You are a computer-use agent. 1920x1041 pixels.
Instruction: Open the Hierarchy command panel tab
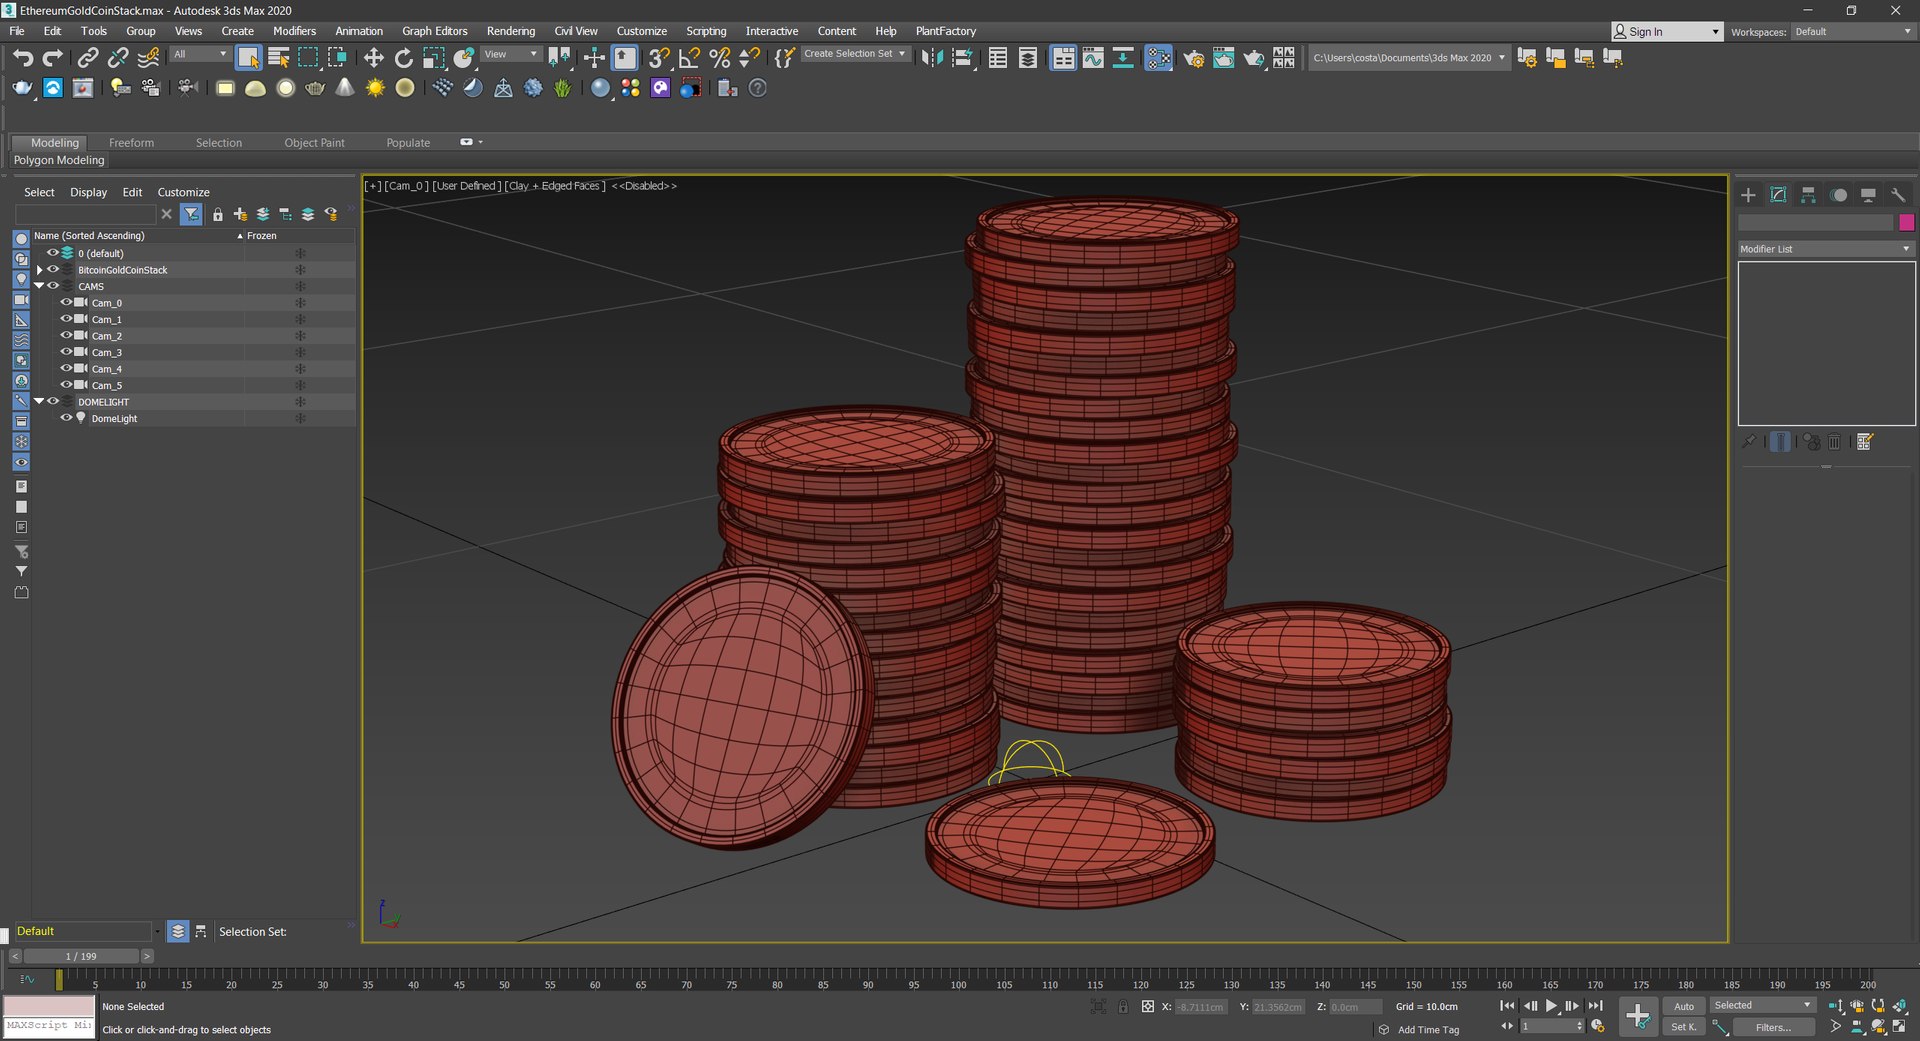tap(1808, 195)
